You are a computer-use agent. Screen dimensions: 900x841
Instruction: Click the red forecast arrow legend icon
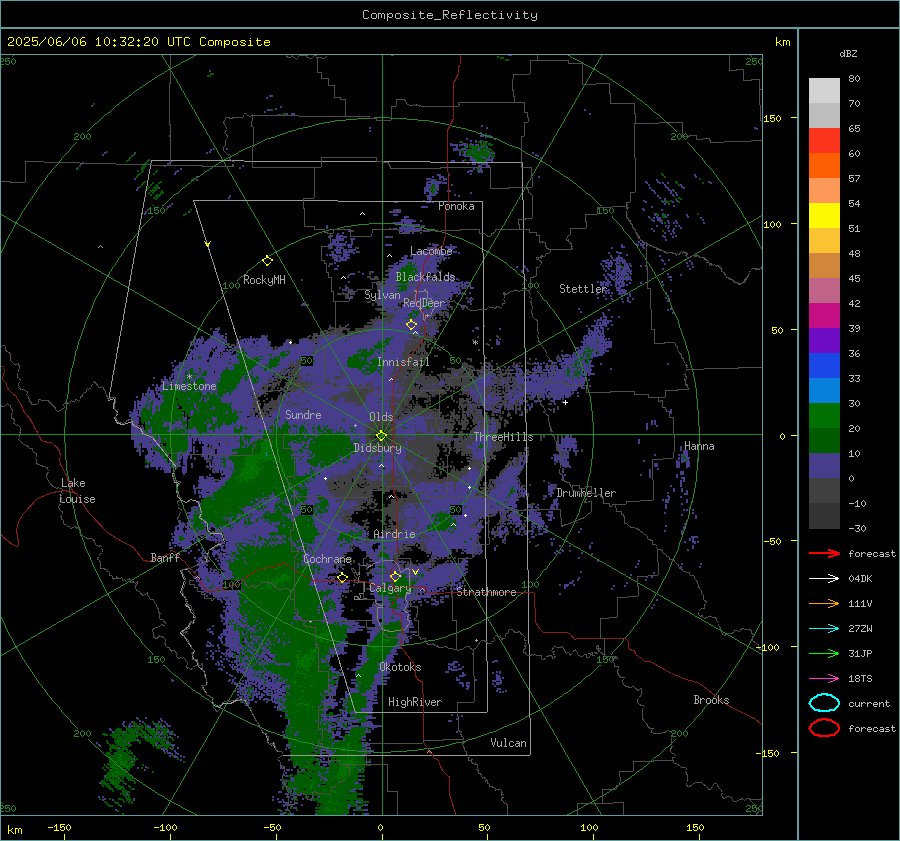(824, 553)
